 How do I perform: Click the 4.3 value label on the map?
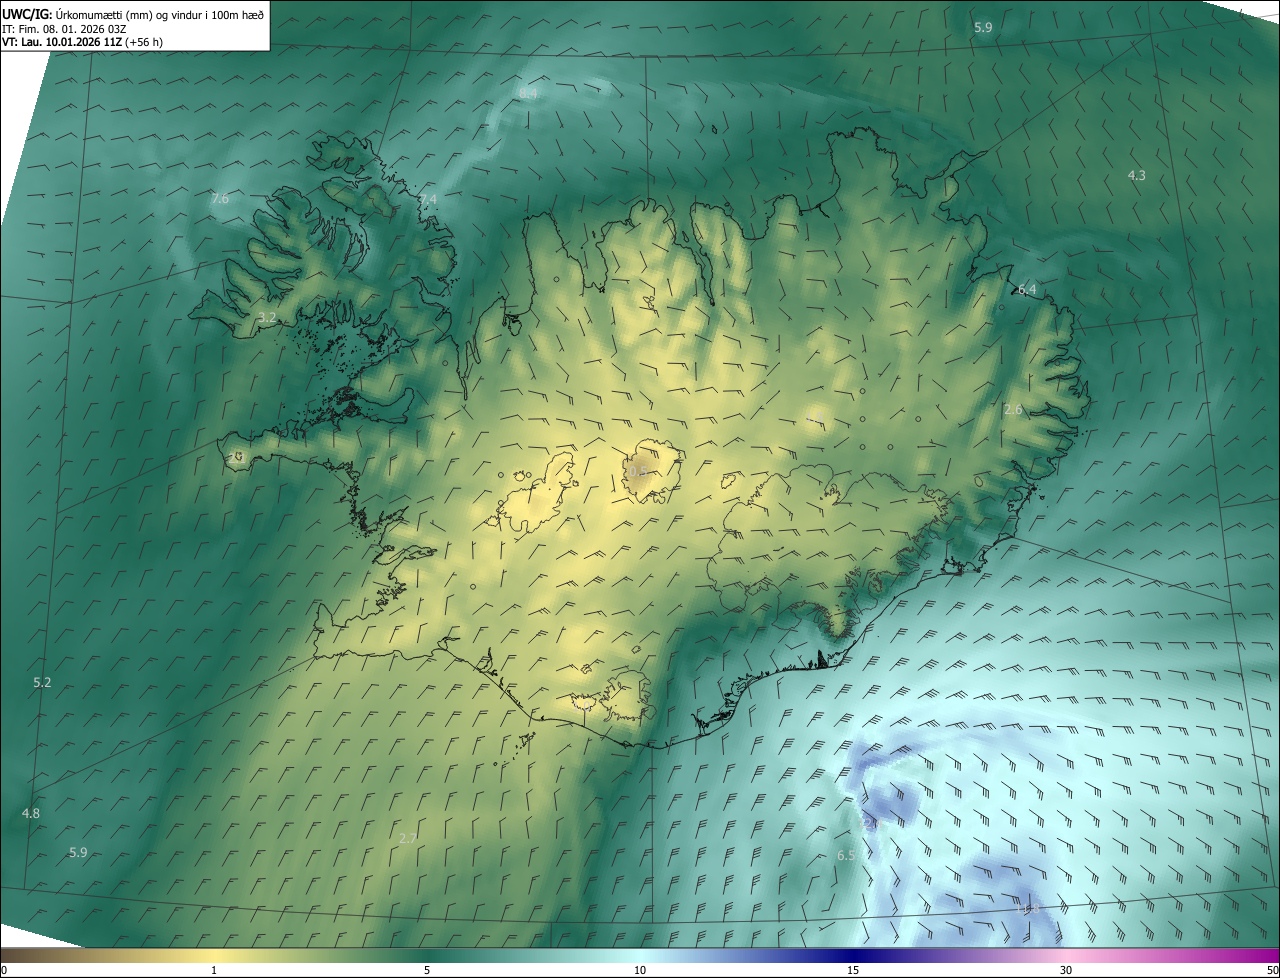tap(1137, 176)
